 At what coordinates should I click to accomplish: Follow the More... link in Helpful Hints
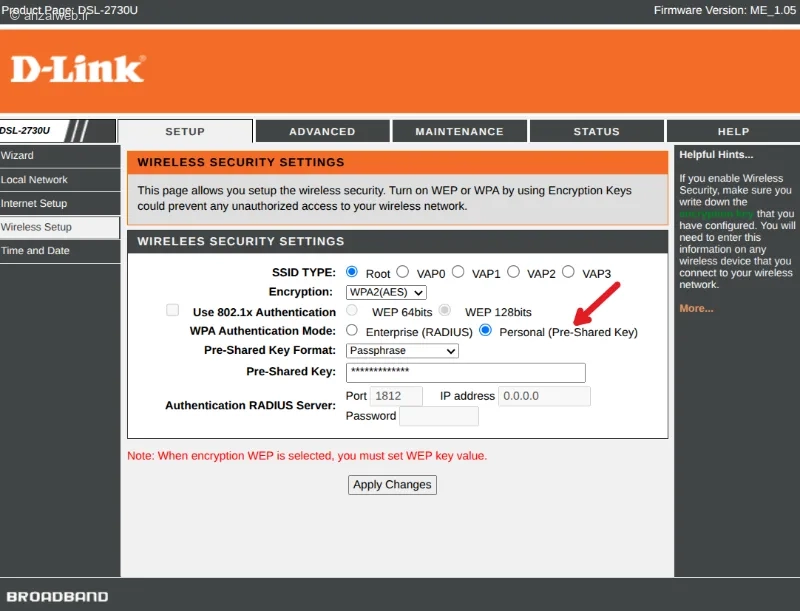tap(696, 309)
